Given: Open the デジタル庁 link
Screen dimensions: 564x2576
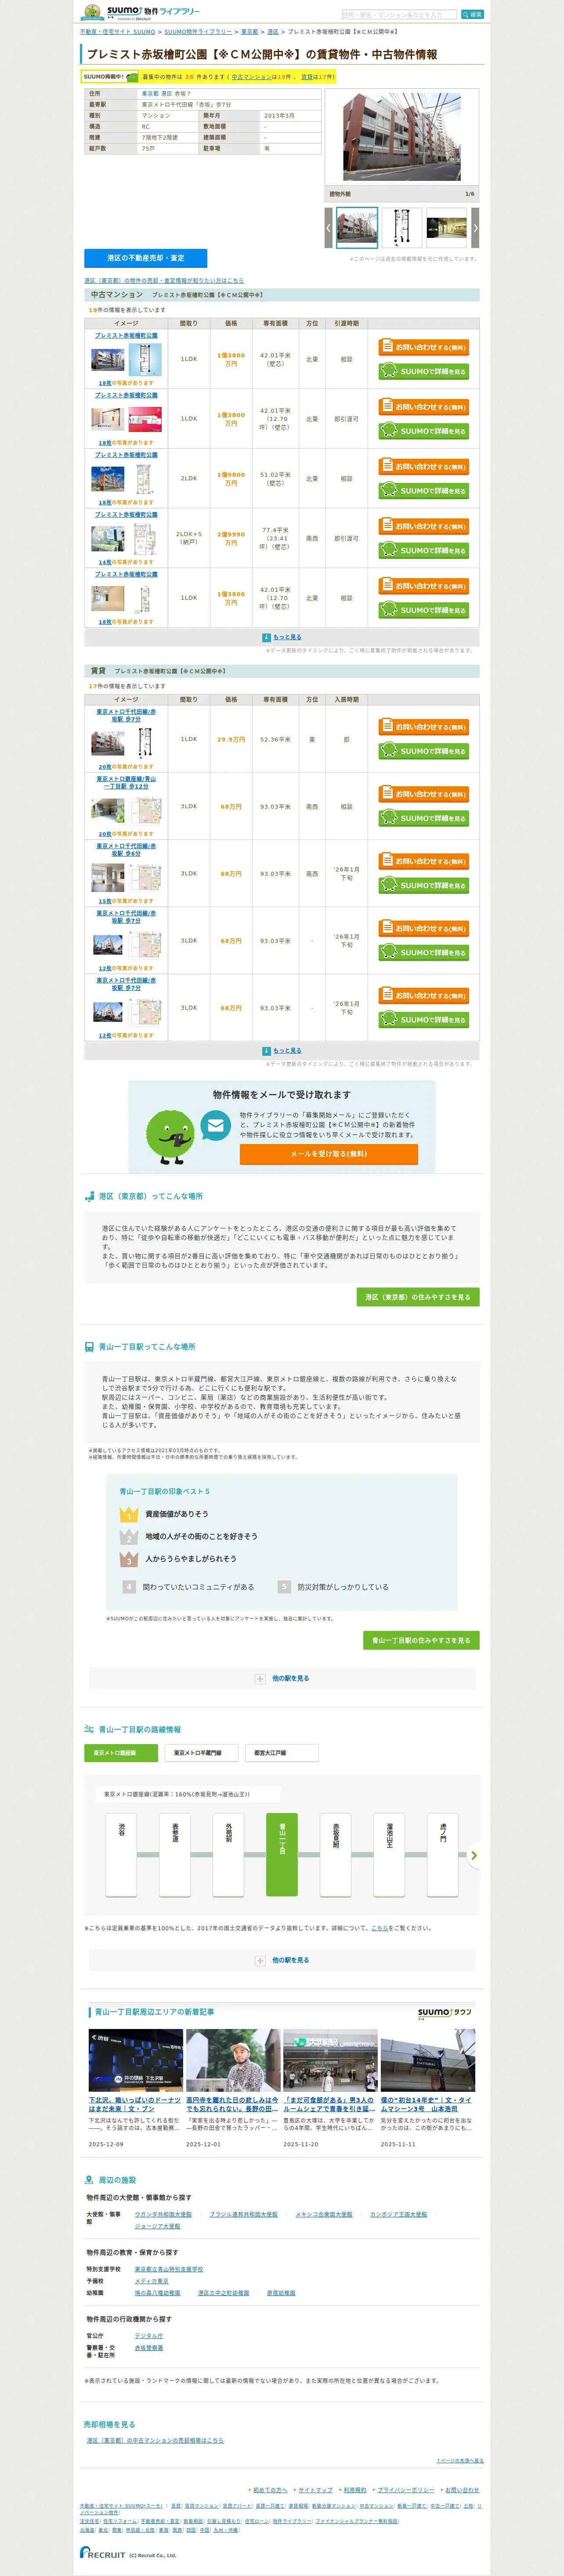Looking at the screenshot, I should (149, 2336).
